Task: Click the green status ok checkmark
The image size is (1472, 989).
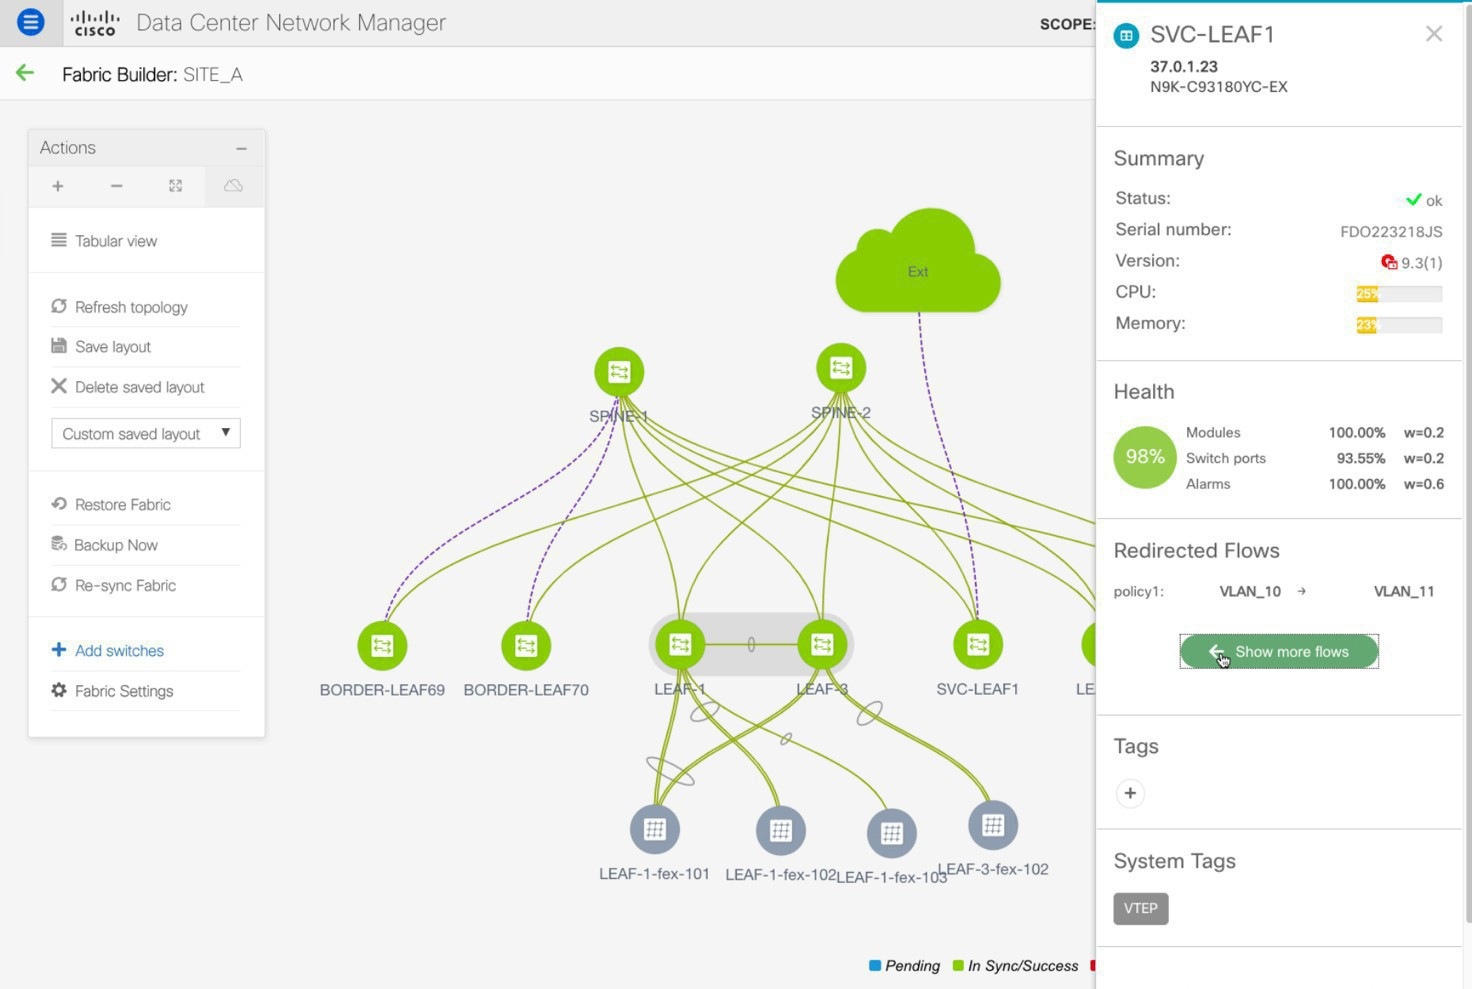Action: (x=1414, y=199)
